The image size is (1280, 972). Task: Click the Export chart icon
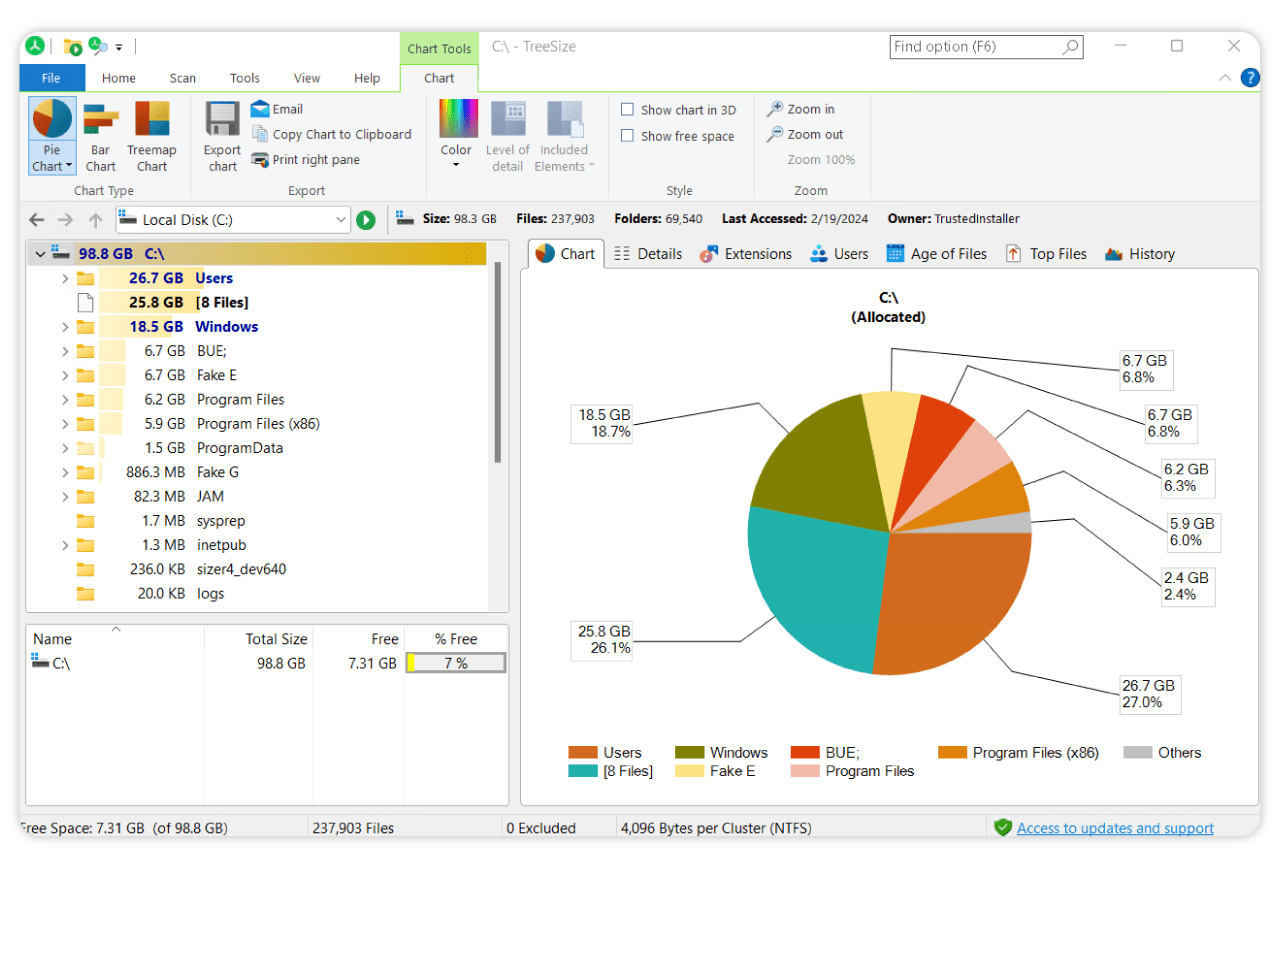pyautogui.click(x=221, y=135)
